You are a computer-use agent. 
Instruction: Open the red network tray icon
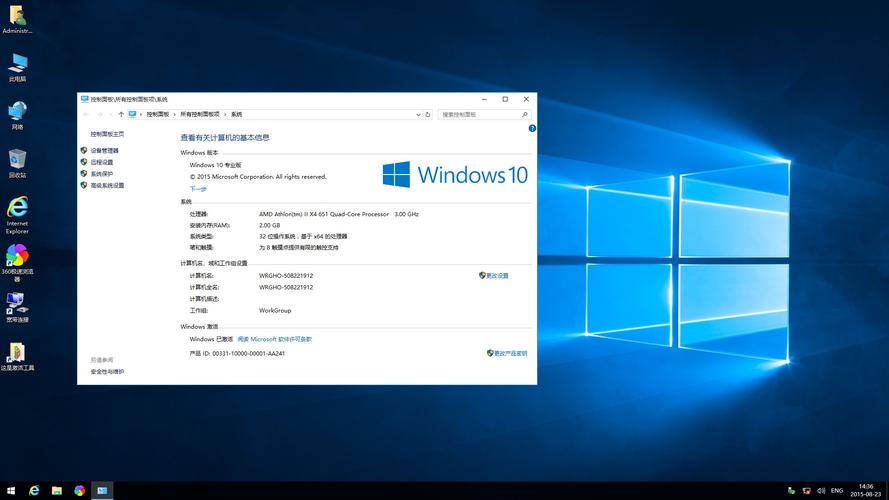806,491
